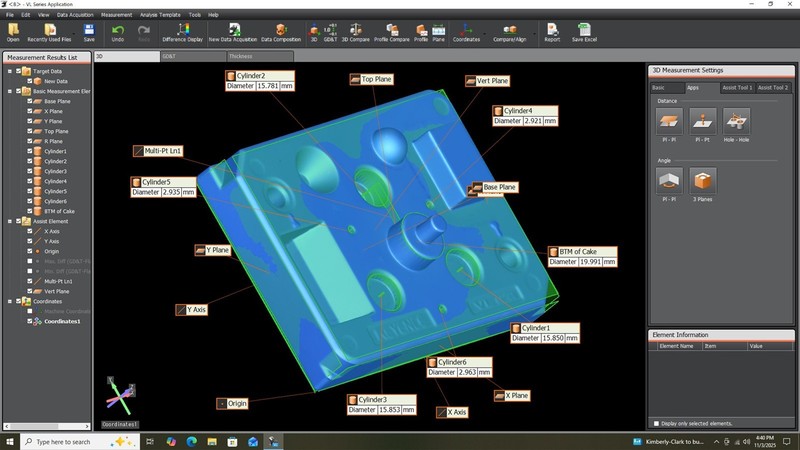Open the Compare/Align tool
The image size is (800, 450).
[x=510, y=33]
